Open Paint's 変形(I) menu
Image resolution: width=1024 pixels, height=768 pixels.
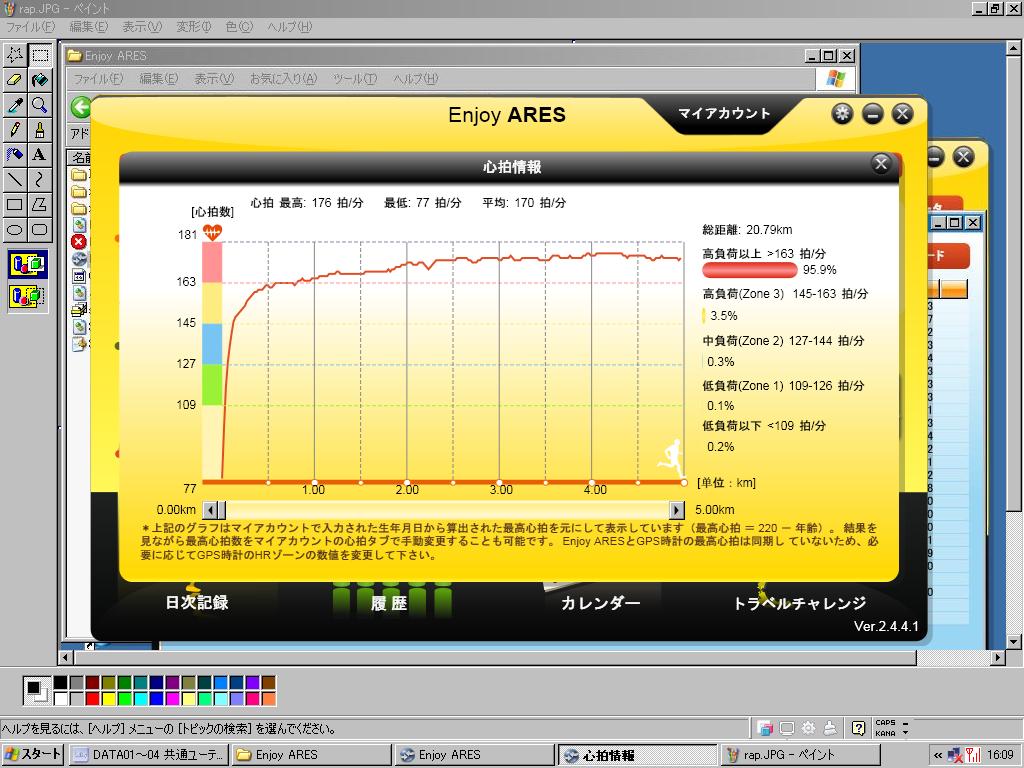[194, 27]
